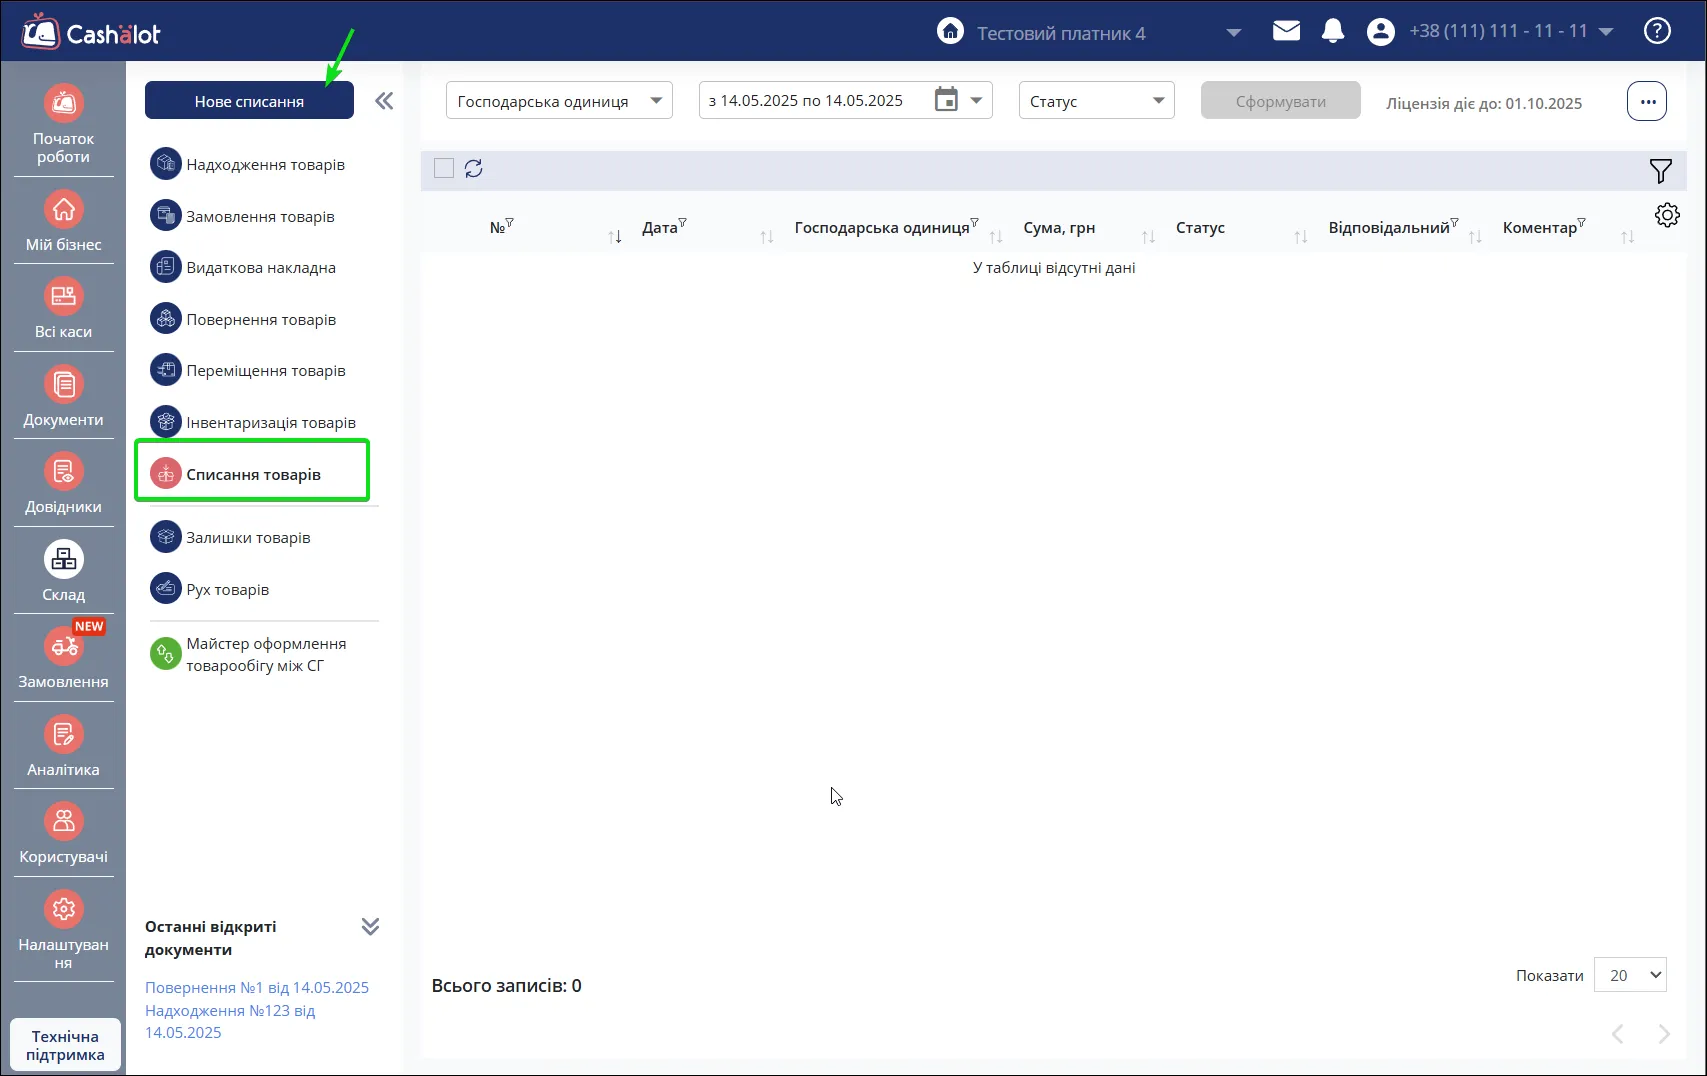Click the home icon near Тестовий платник 4
The width and height of the screenshot is (1707, 1076).
(x=950, y=31)
